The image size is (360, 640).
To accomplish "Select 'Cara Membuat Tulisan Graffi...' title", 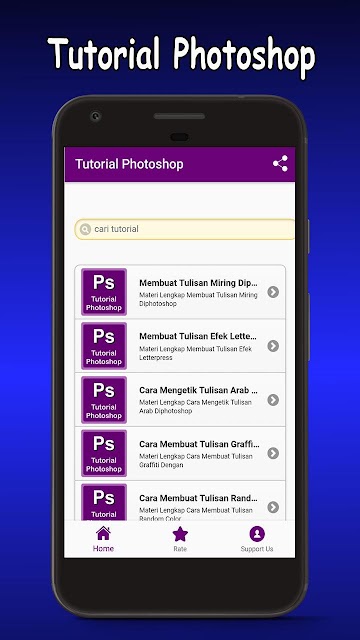I will coord(199,444).
